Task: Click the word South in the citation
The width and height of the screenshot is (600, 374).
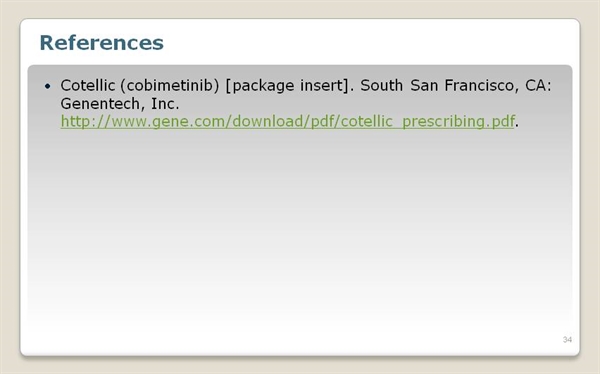Action: (382, 85)
